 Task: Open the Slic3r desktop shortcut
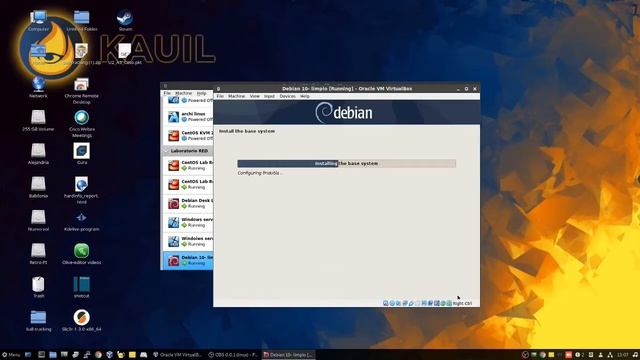(82, 321)
